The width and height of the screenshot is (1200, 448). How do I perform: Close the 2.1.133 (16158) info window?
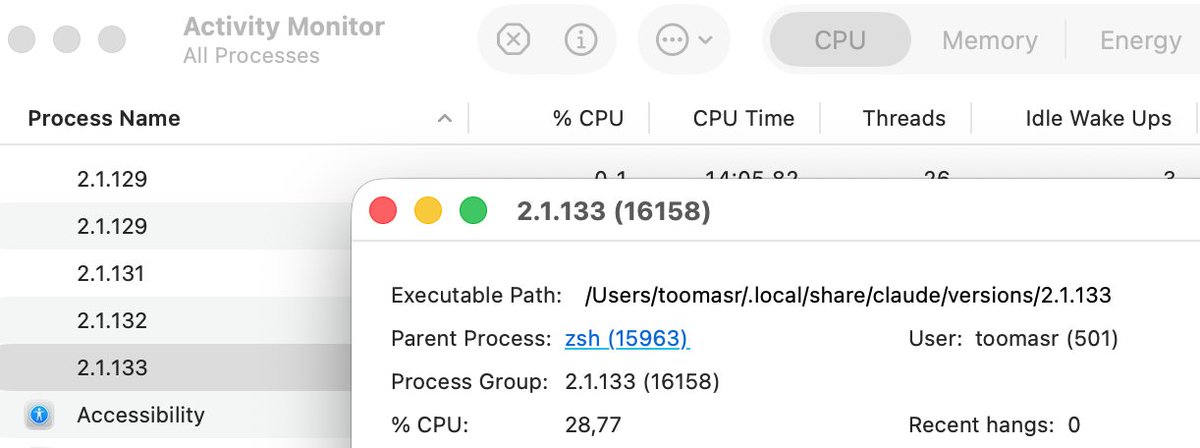coord(383,211)
